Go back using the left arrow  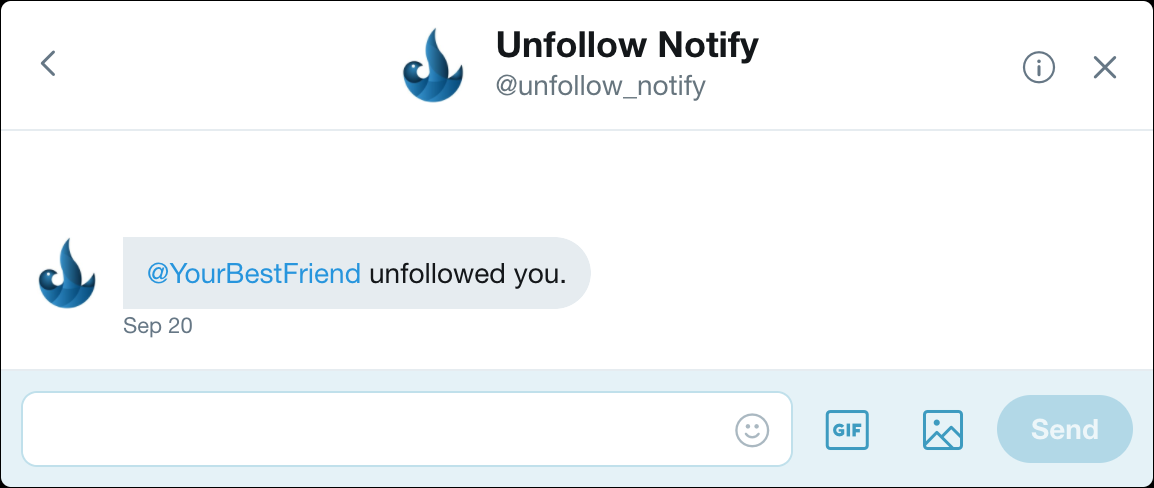(x=48, y=64)
